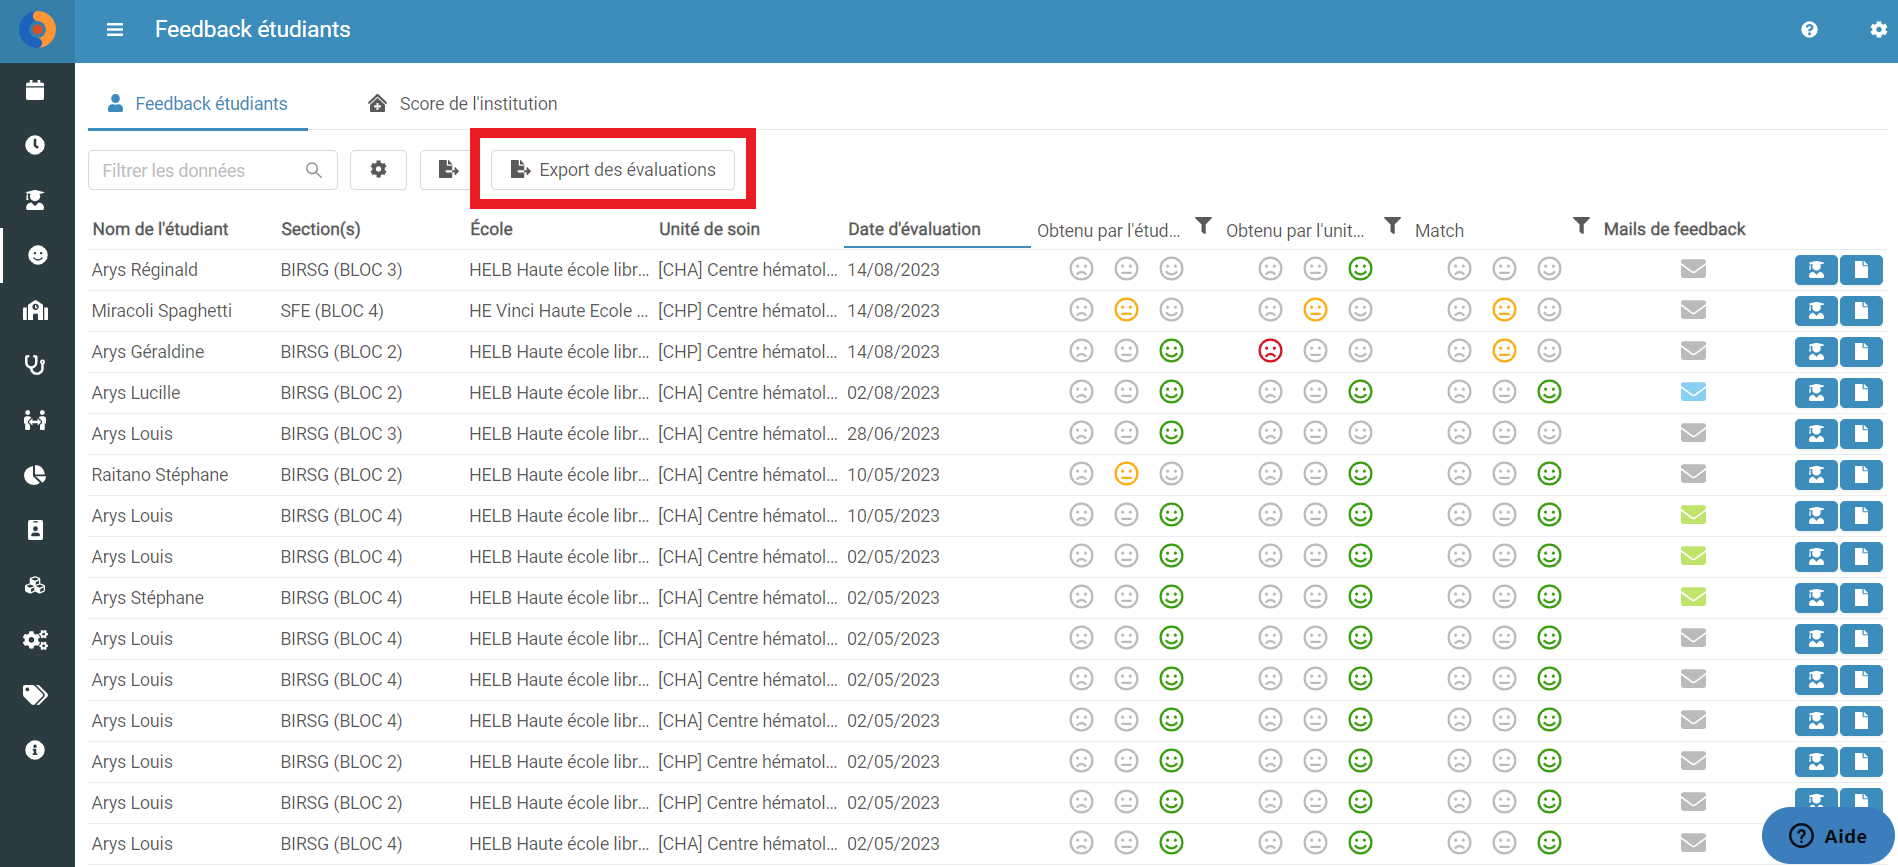
Task: Open the clock icon in the sidebar
Action: (35, 145)
